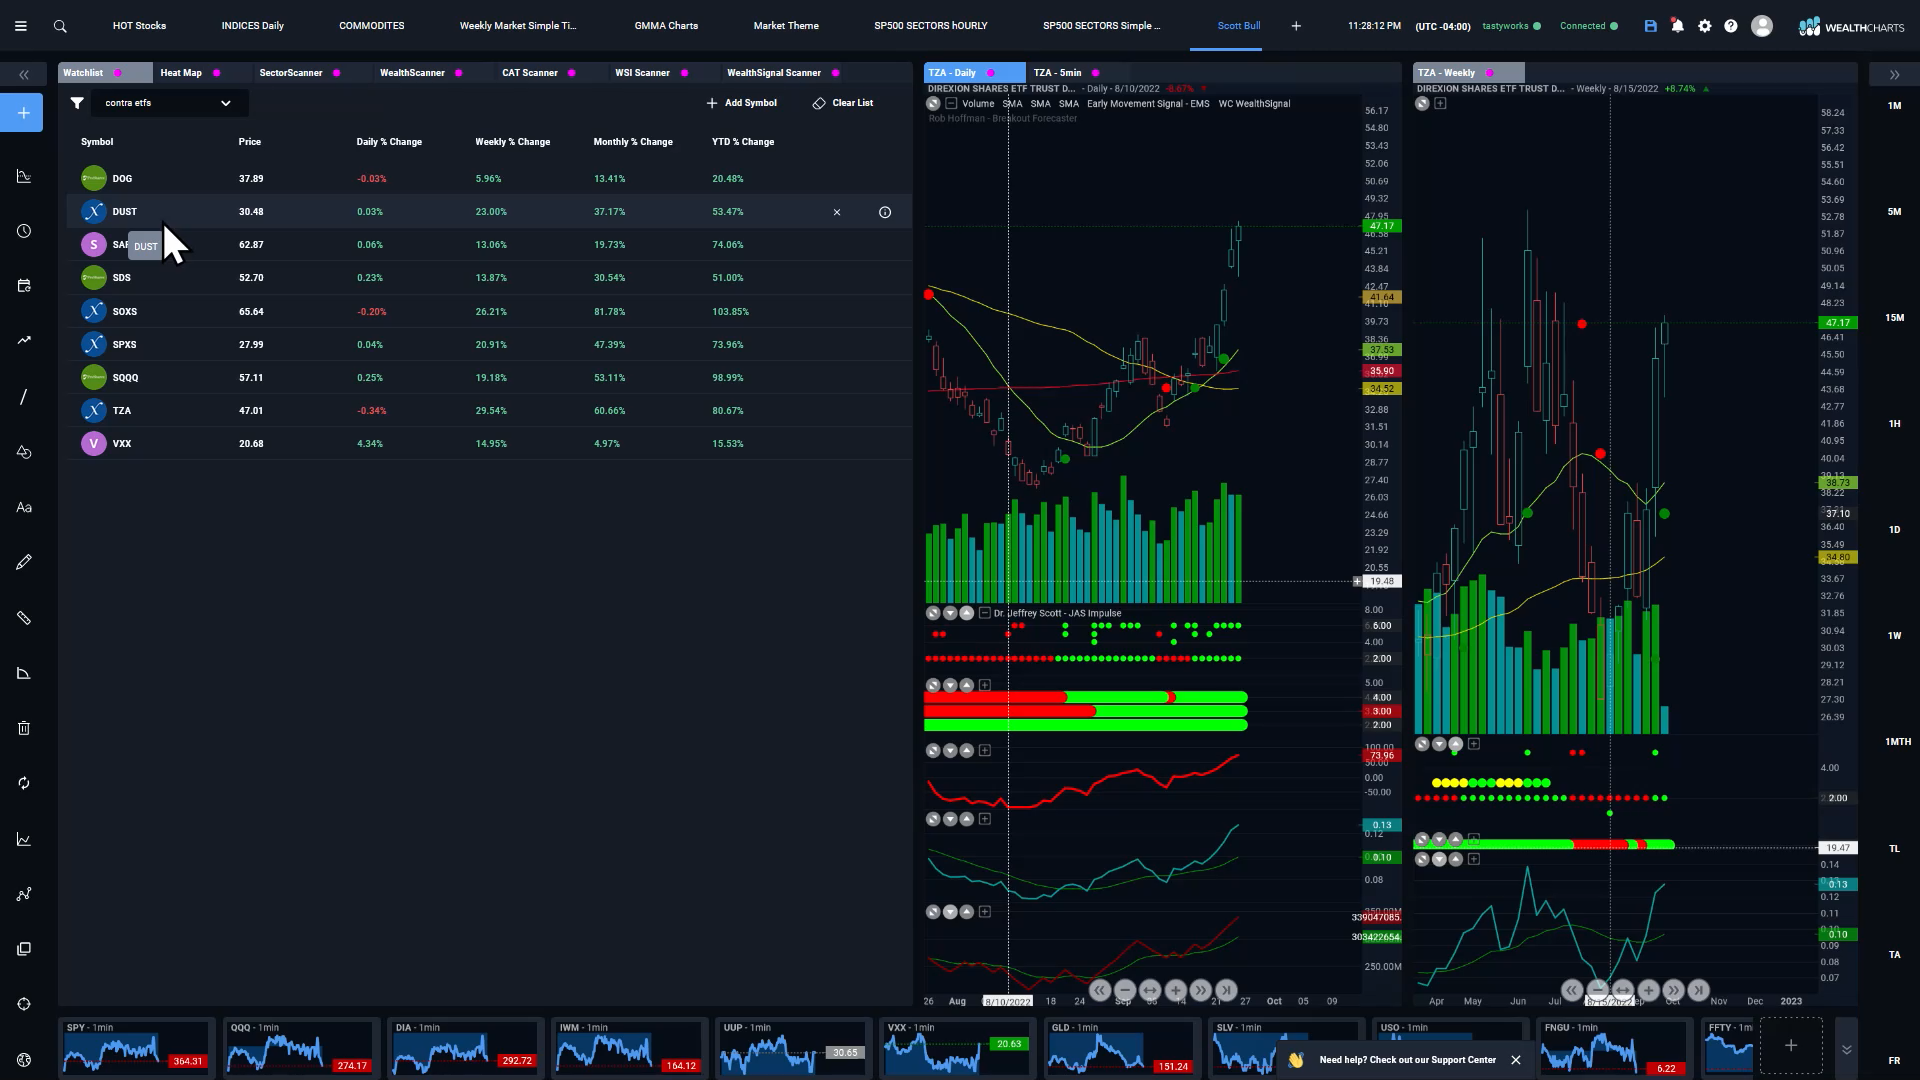Image resolution: width=1920 pixels, height=1080 pixels.
Task: Click the search magnifier icon
Action: coord(60,26)
